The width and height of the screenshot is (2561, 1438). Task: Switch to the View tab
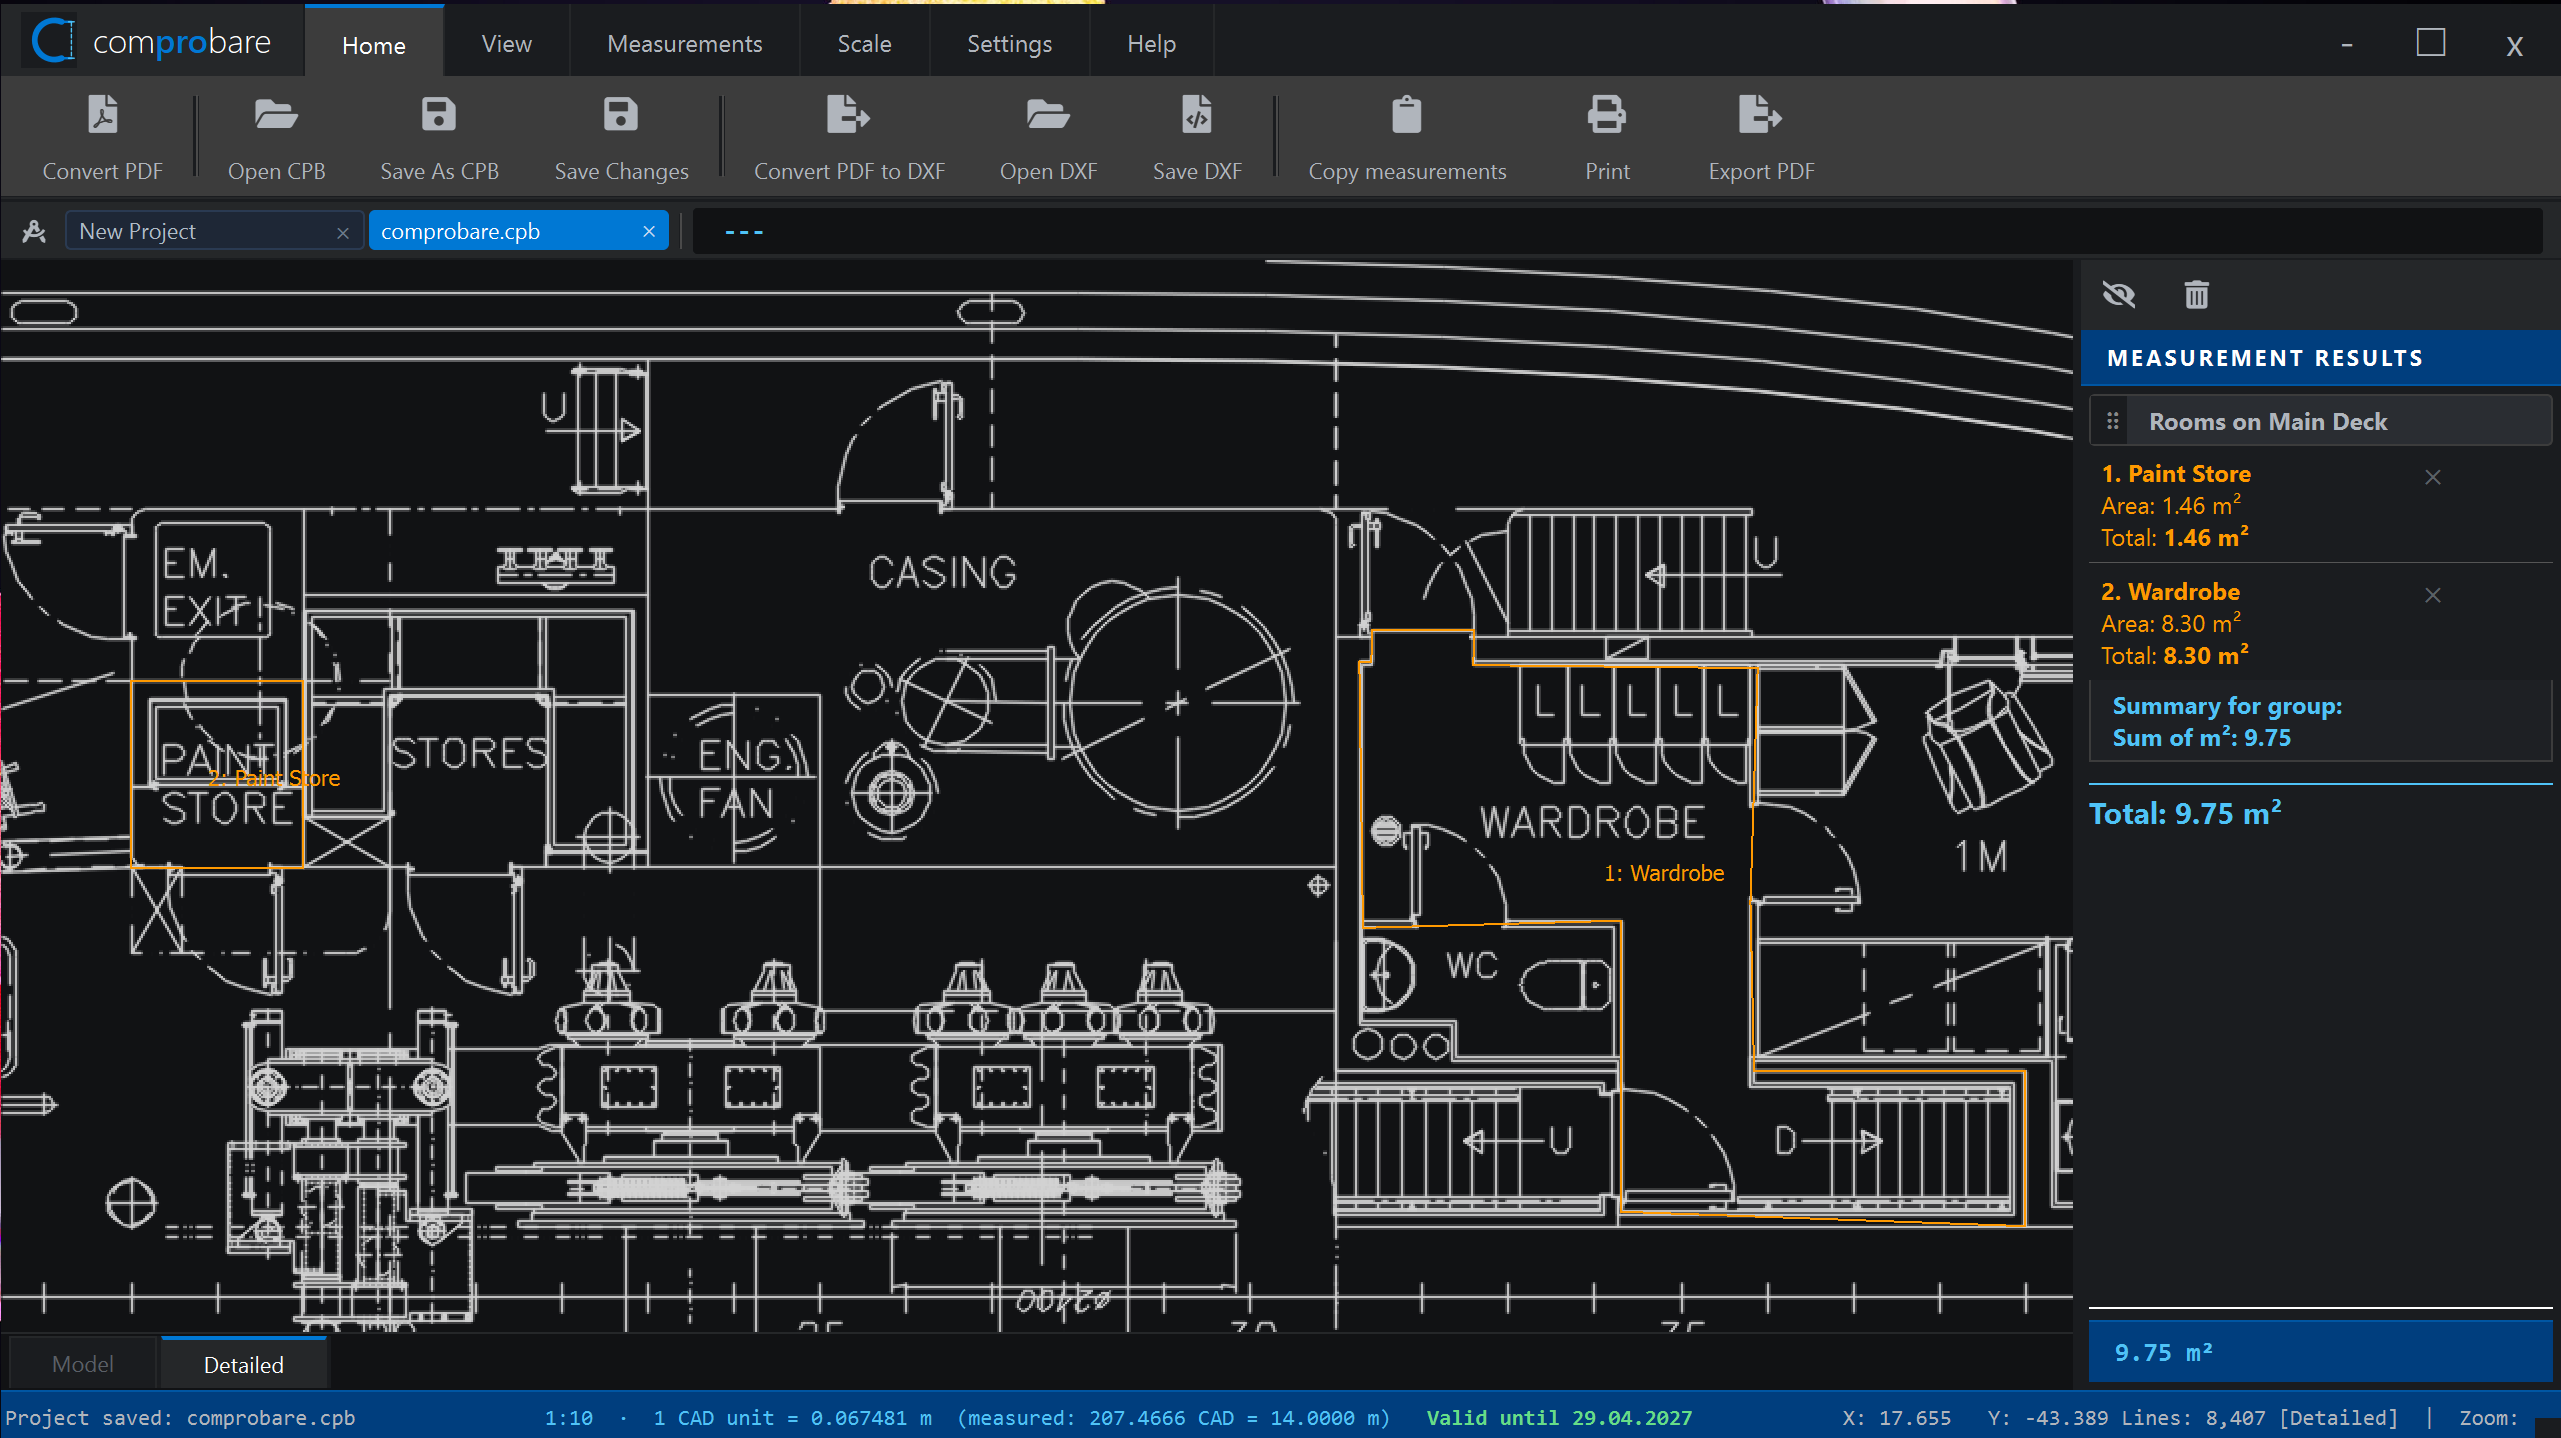click(x=506, y=44)
